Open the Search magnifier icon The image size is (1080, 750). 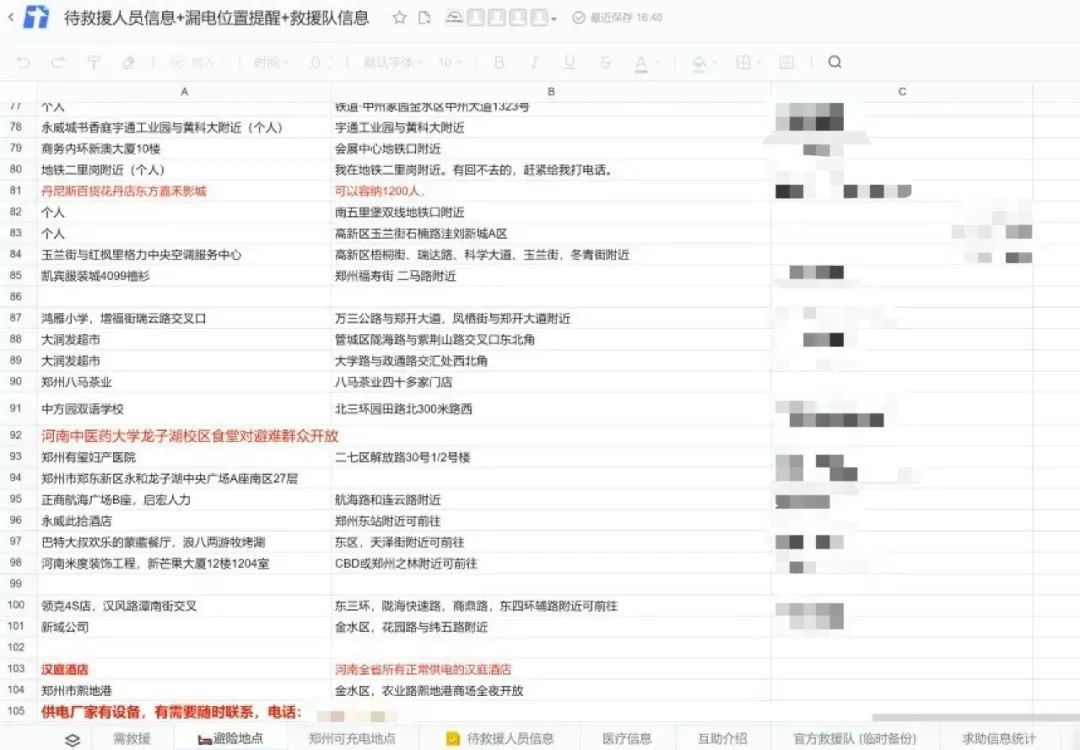tap(833, 62)
